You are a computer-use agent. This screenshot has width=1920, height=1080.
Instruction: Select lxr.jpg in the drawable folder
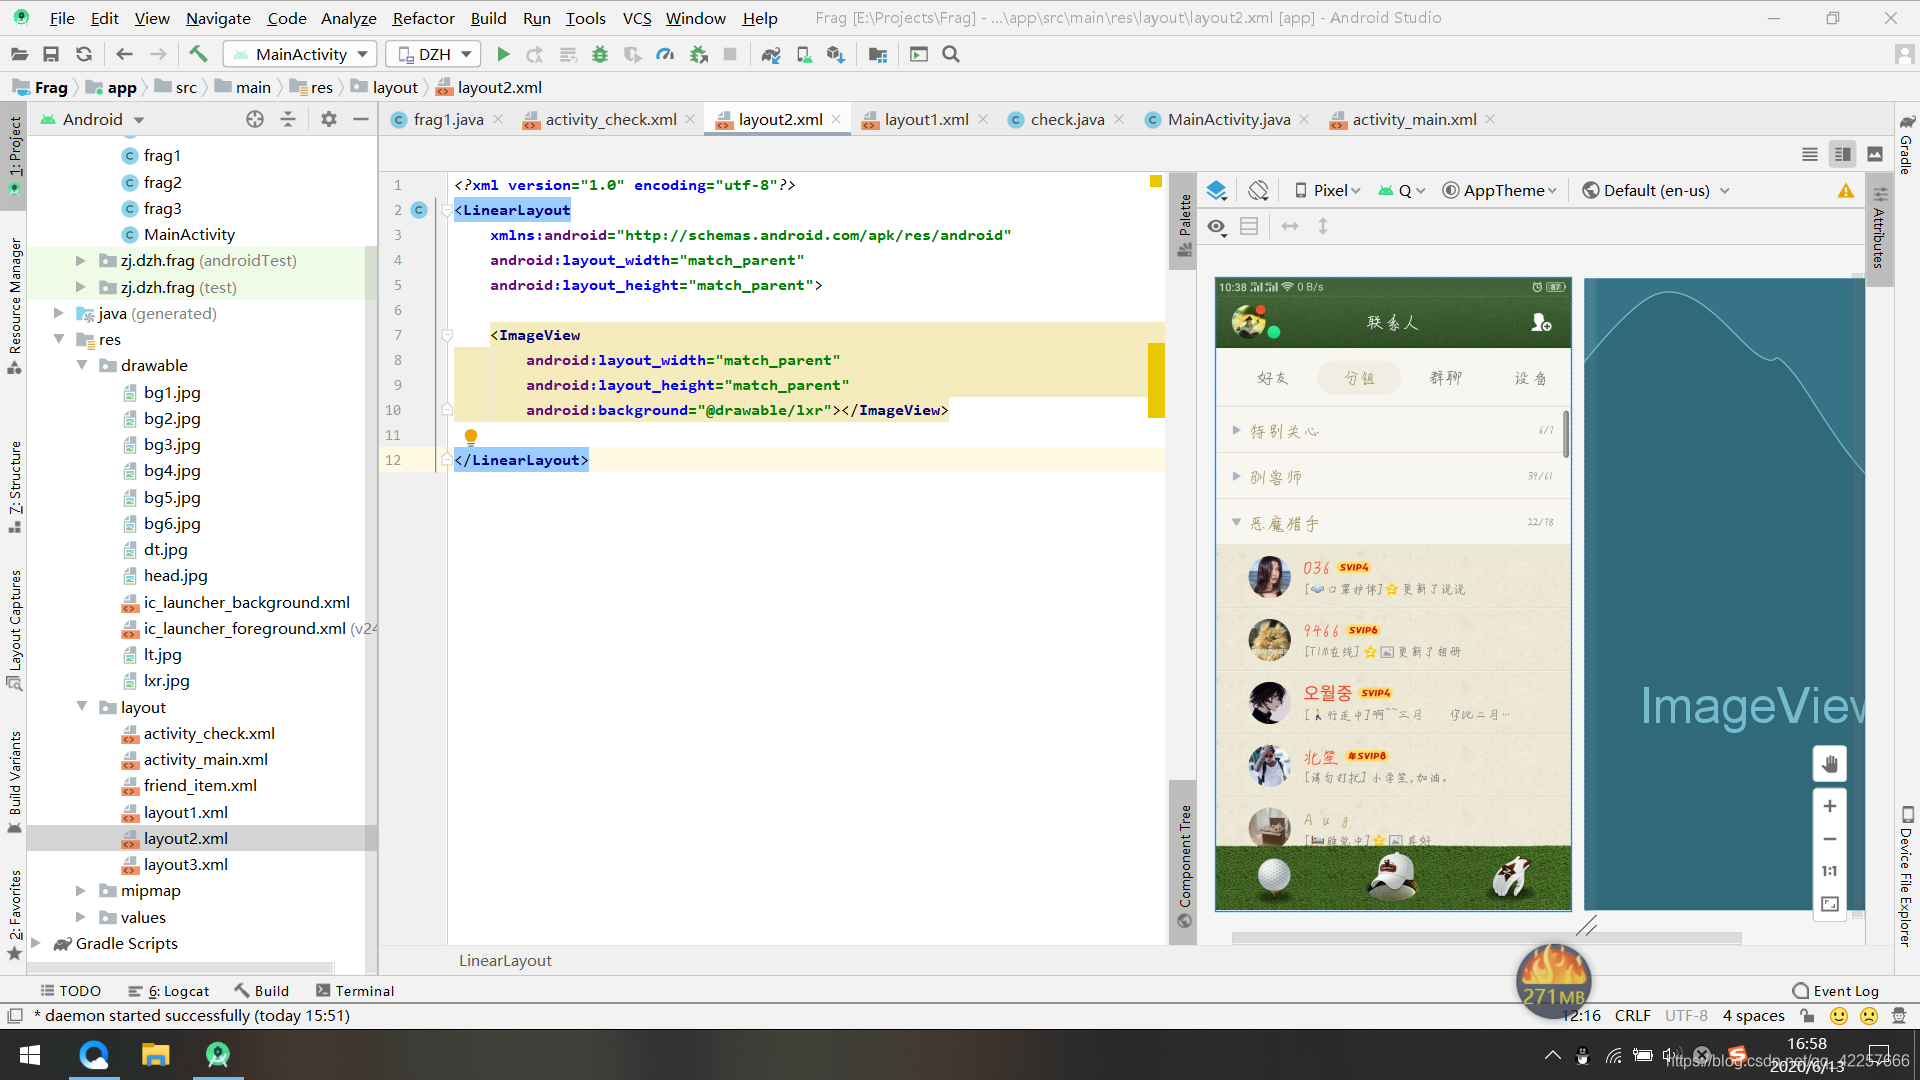(x=166, y=680)
